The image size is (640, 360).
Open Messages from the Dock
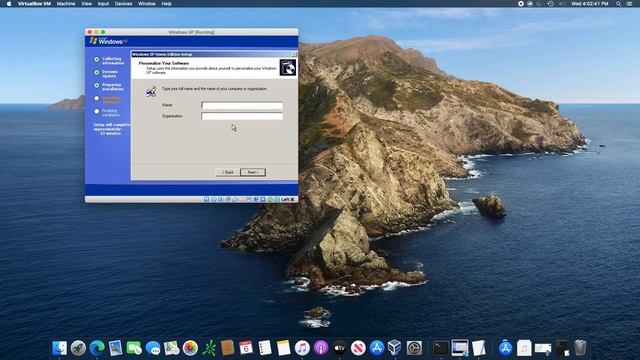click(153, 348)
